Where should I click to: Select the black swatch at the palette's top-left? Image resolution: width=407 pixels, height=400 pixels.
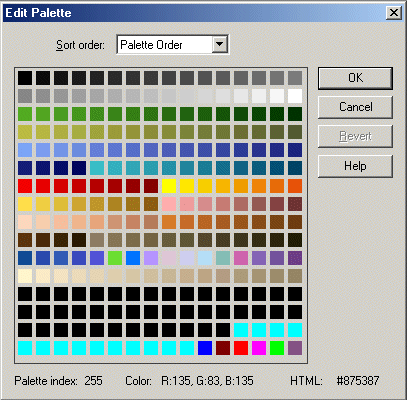point(25,78)
